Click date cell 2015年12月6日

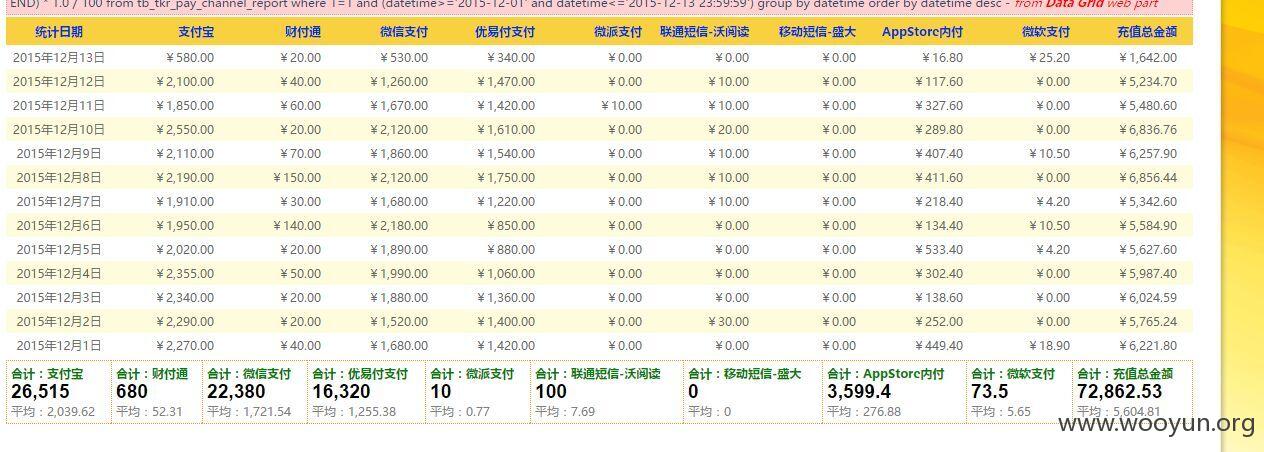[59, 226]
